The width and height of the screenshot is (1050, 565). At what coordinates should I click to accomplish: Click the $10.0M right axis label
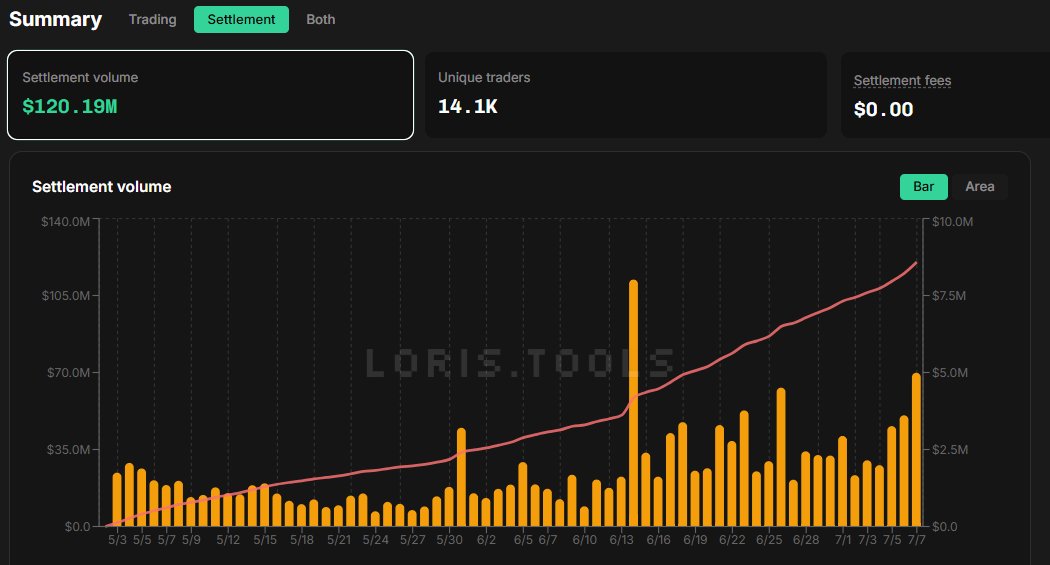[952, 222]
